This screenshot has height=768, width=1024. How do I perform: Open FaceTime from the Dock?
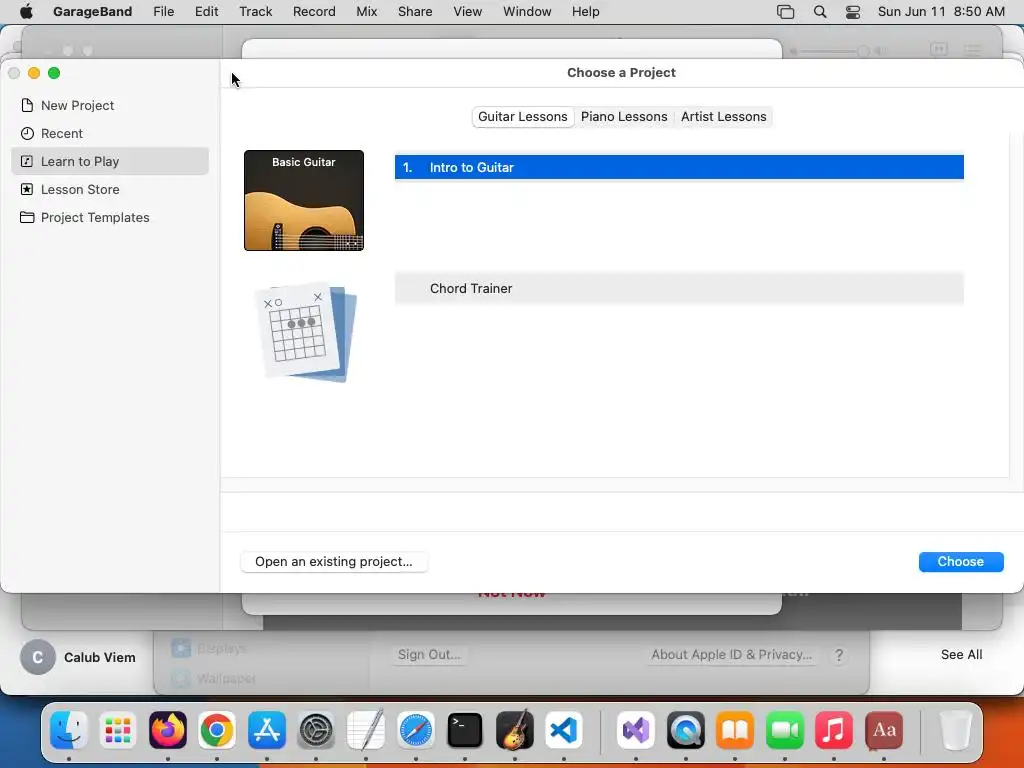784,730
